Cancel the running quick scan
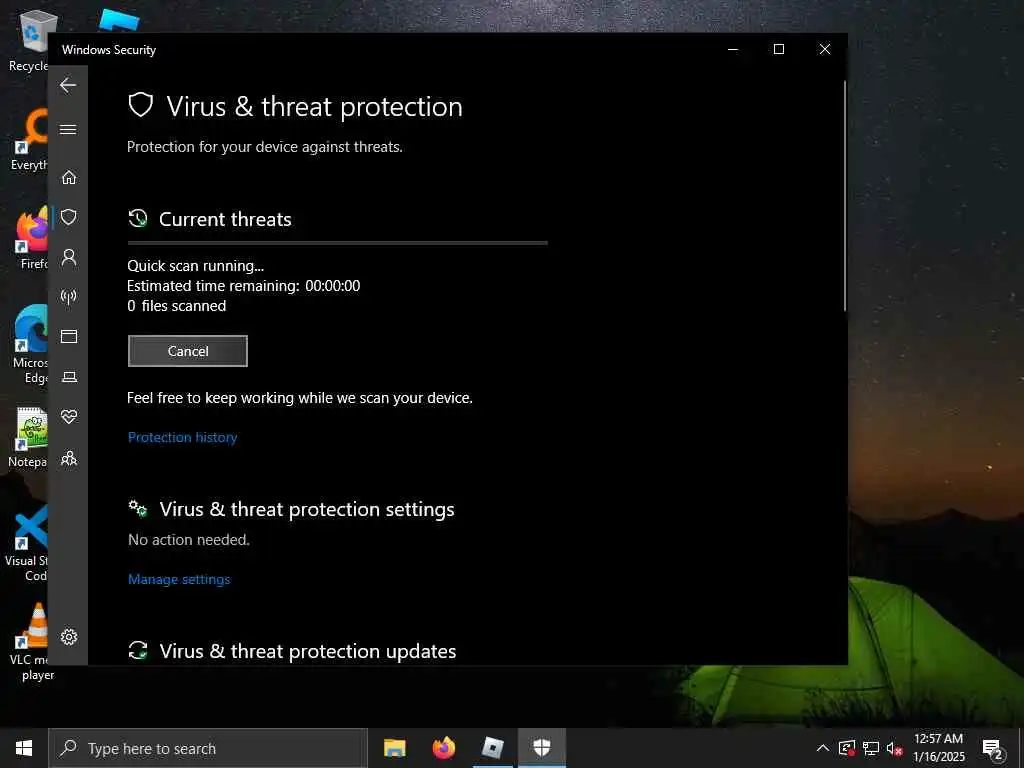The height and width of the screenshot is (768, 1024). click(x=187, y=351)
